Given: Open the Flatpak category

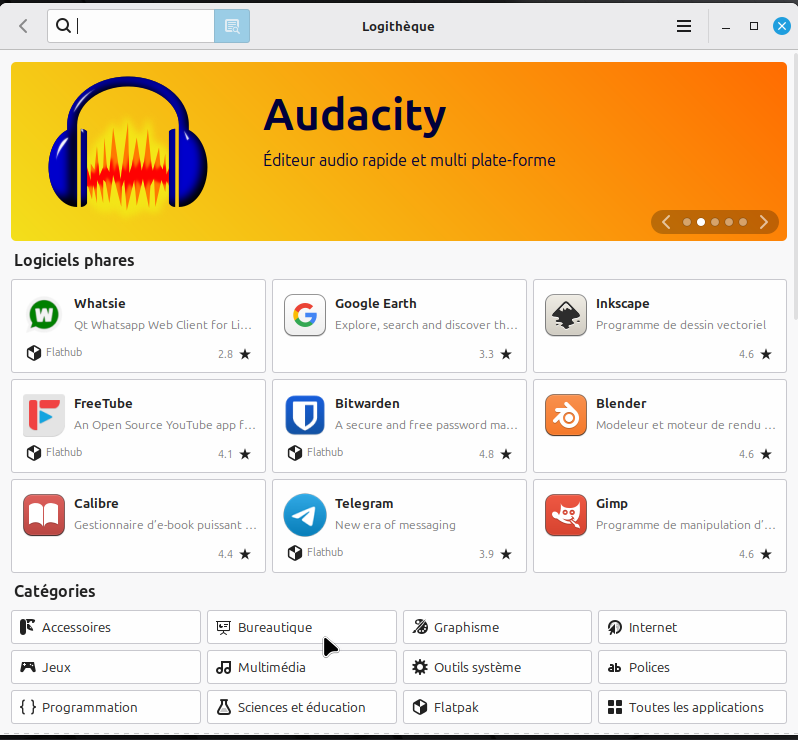Looking at the screenshot, I should coord(497,707).
